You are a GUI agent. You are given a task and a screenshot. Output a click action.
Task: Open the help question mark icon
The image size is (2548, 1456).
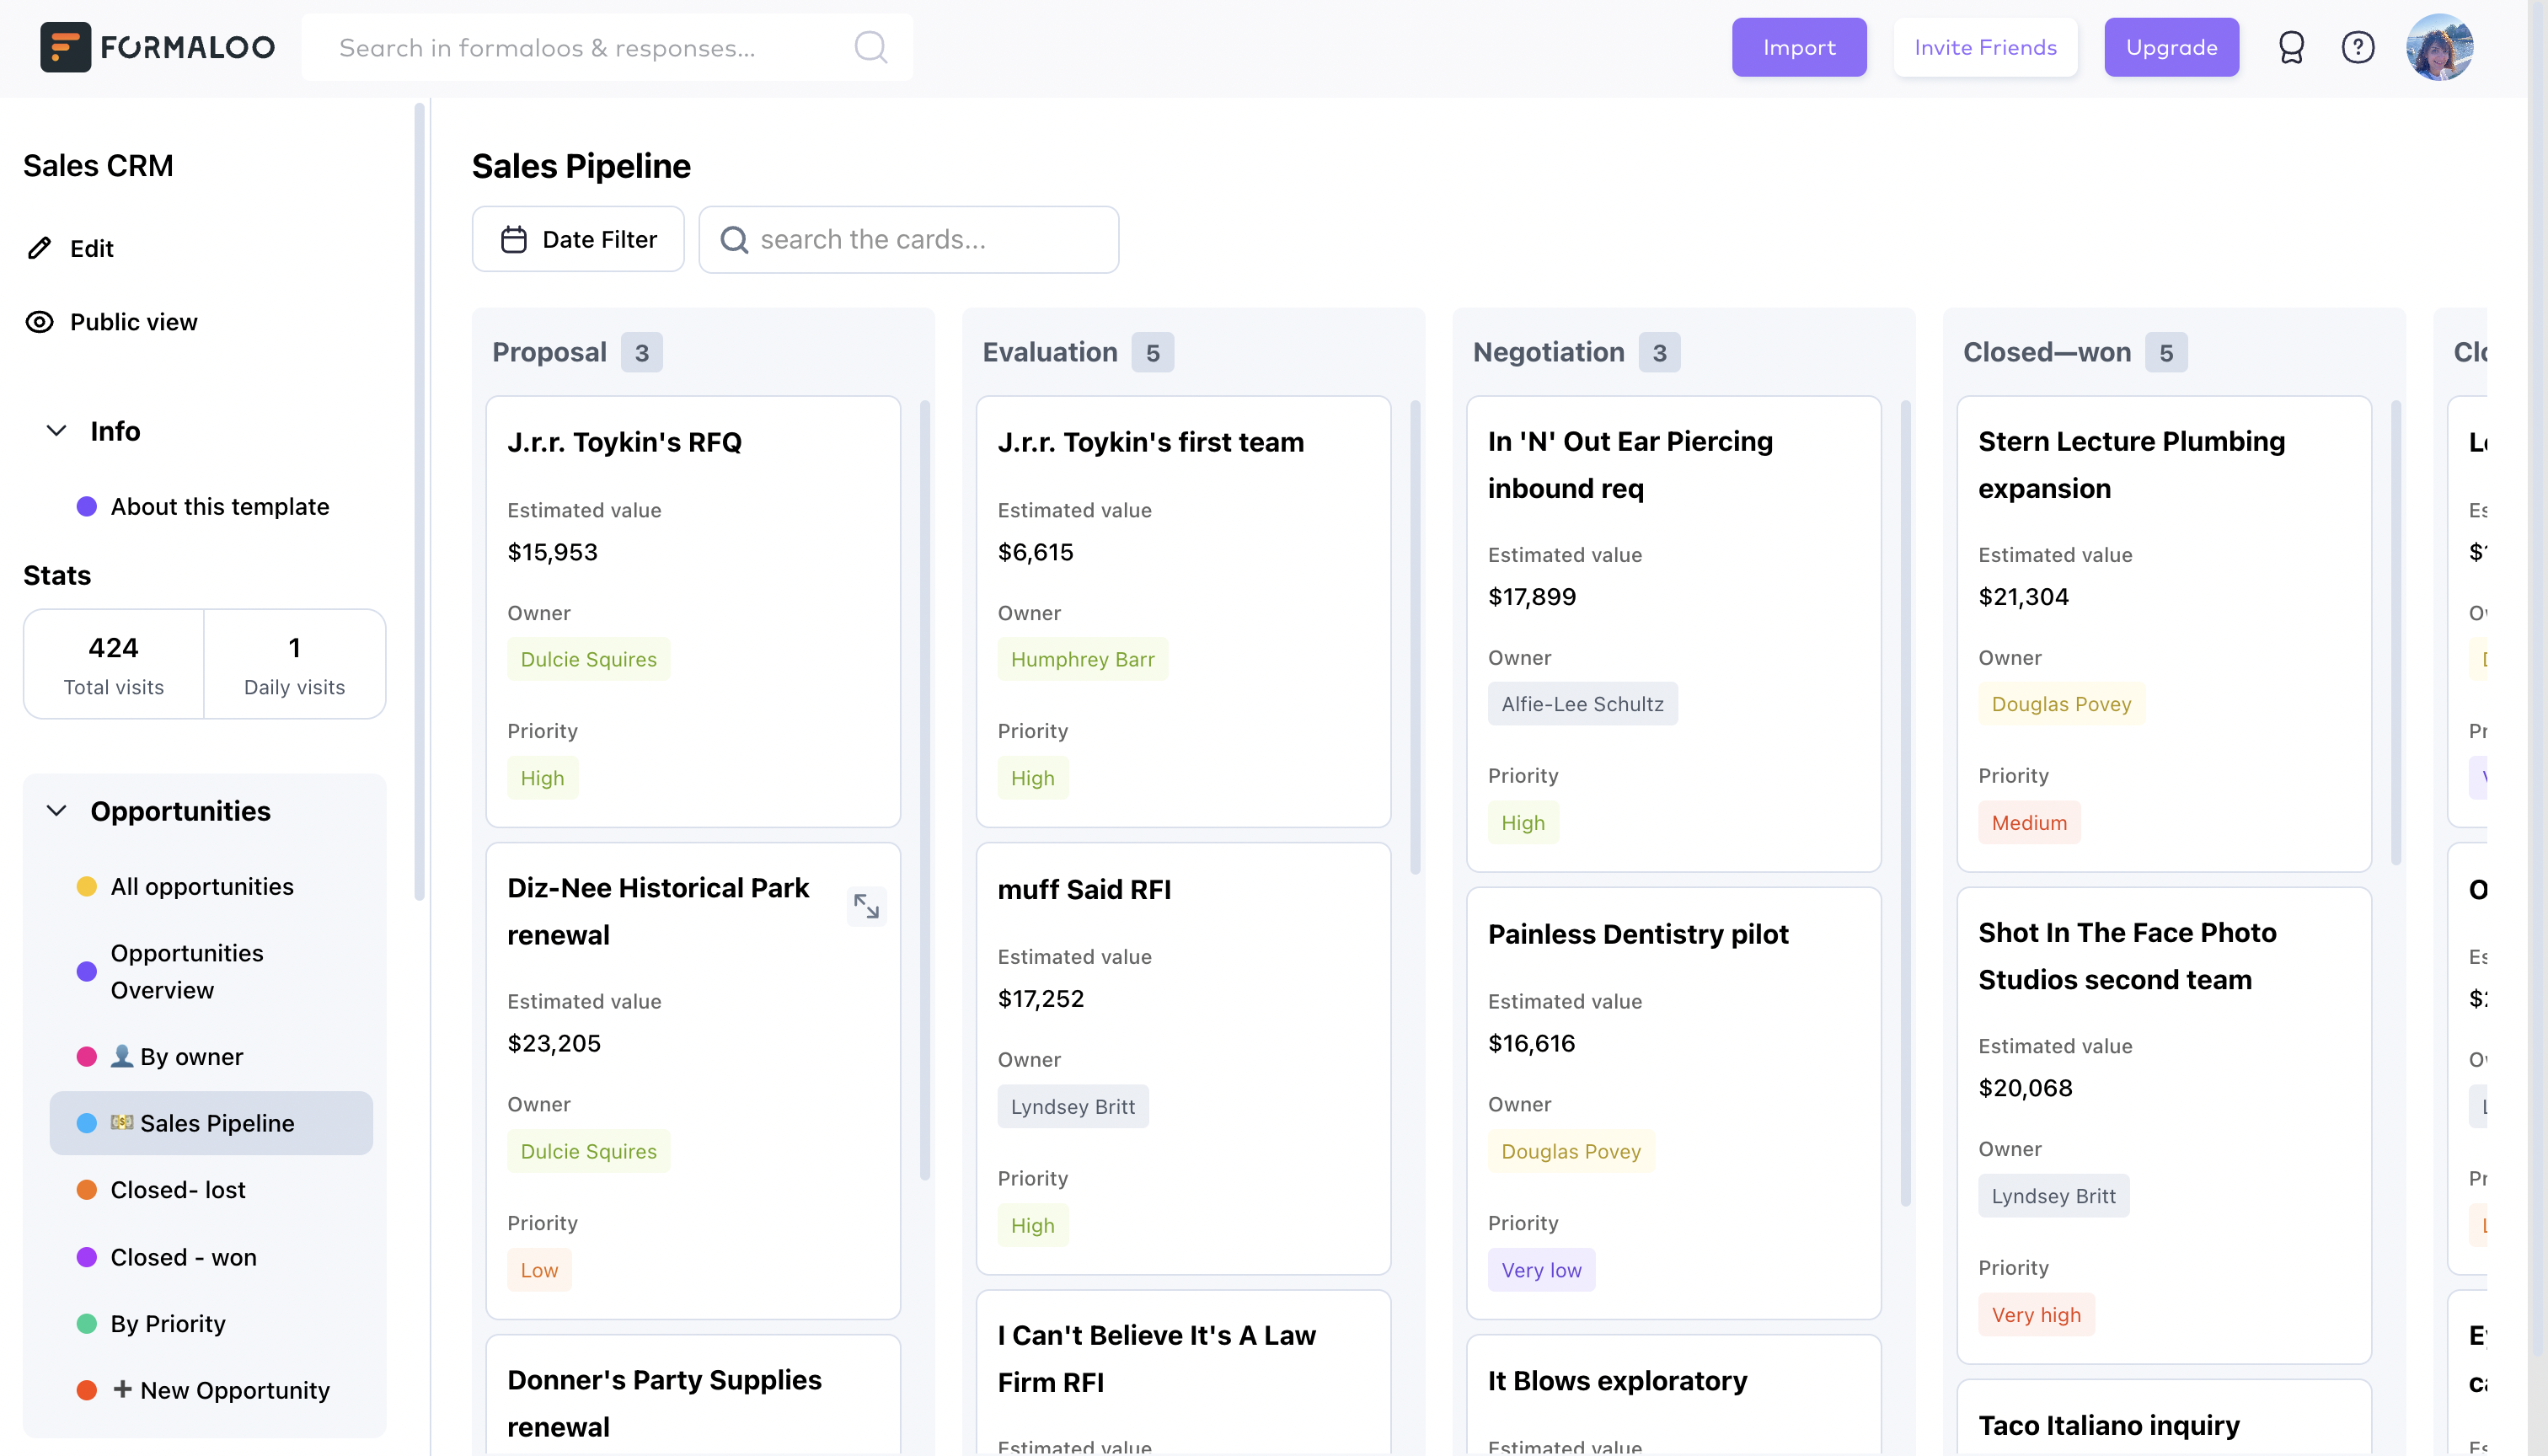[x=2357, y=47]
